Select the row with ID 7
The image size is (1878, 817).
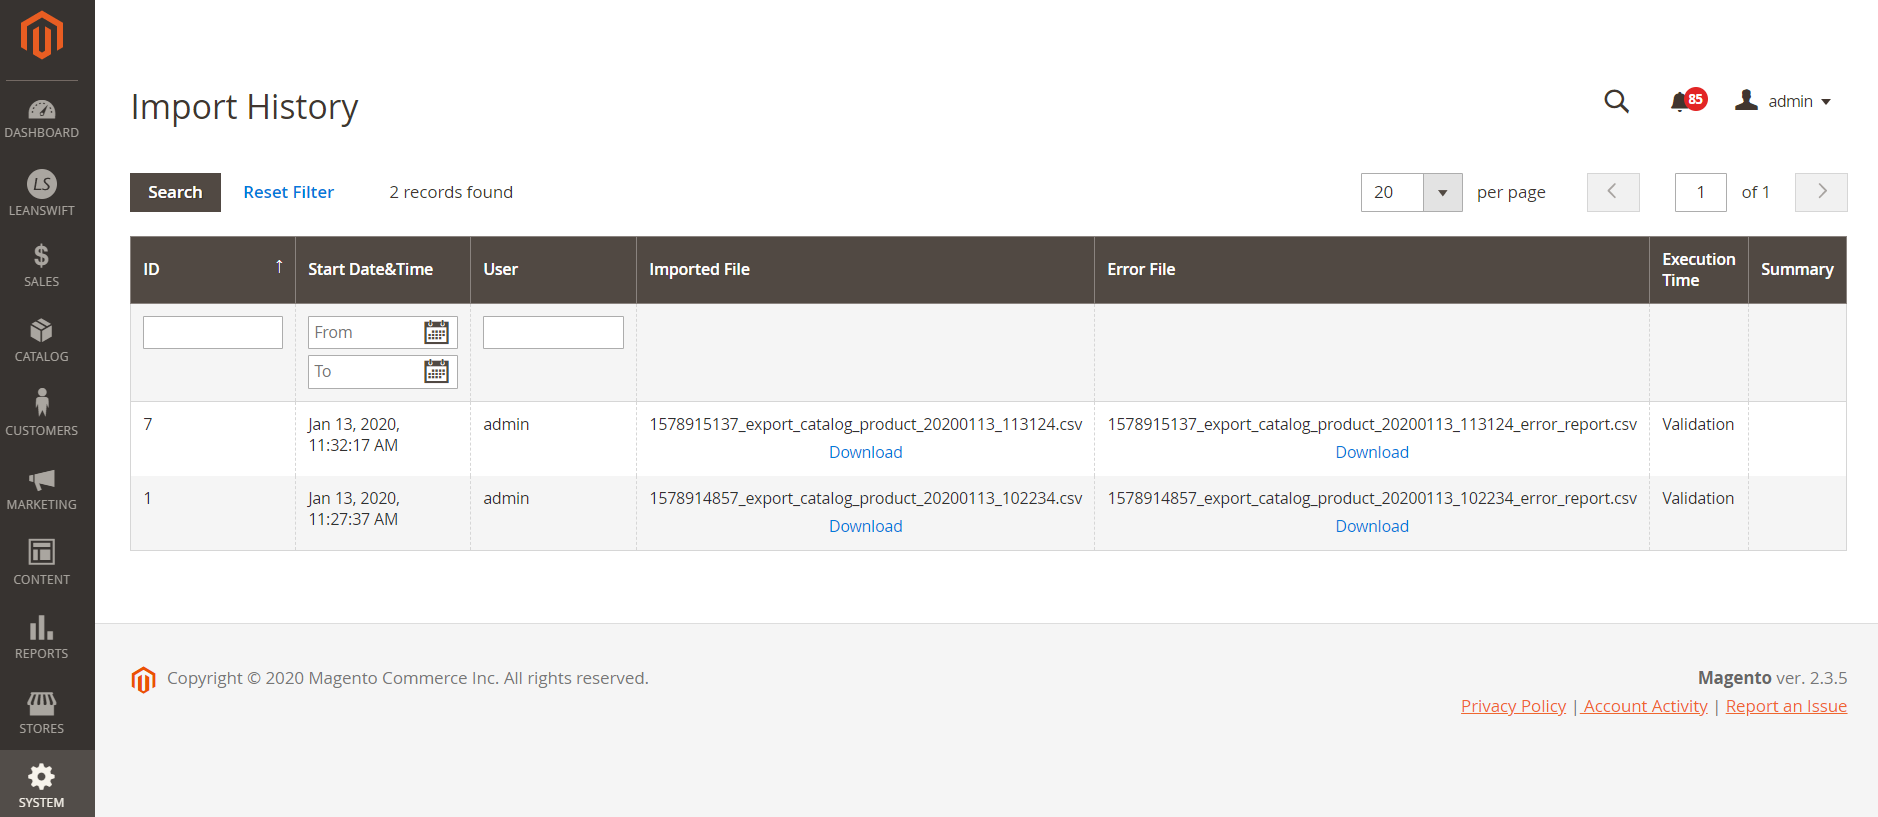pos(988,439)
